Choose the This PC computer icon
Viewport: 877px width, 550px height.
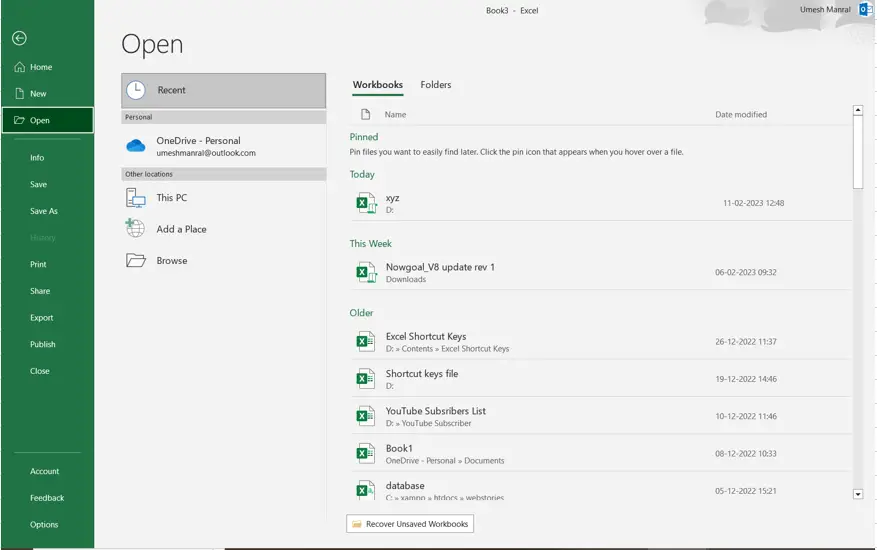tap(135, 198)
